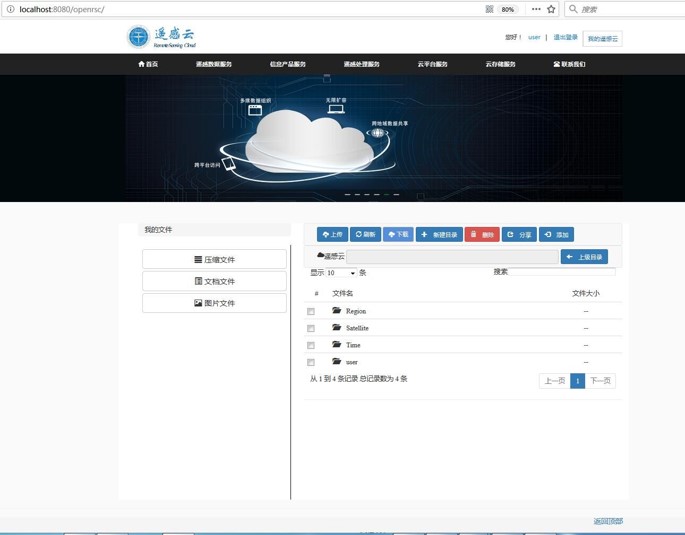
Task: Go up with the 上级目录 button
Action: click(x=584, y=257)
